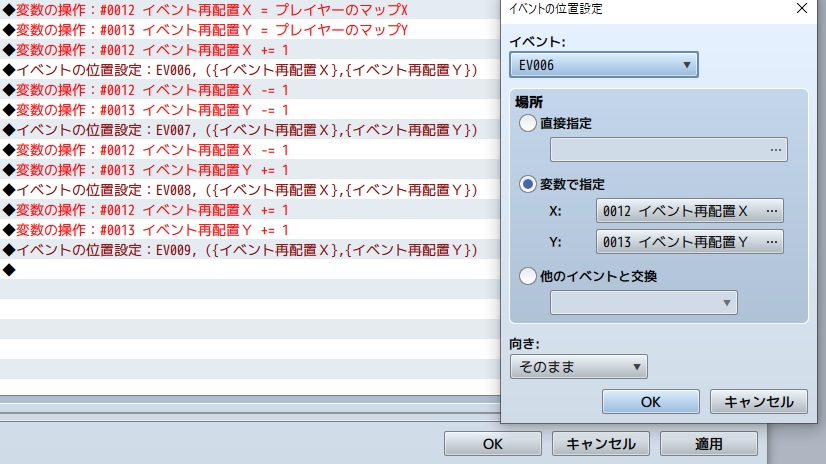Select イベント再配置X -= 1 line below EV007

(250, 150)
